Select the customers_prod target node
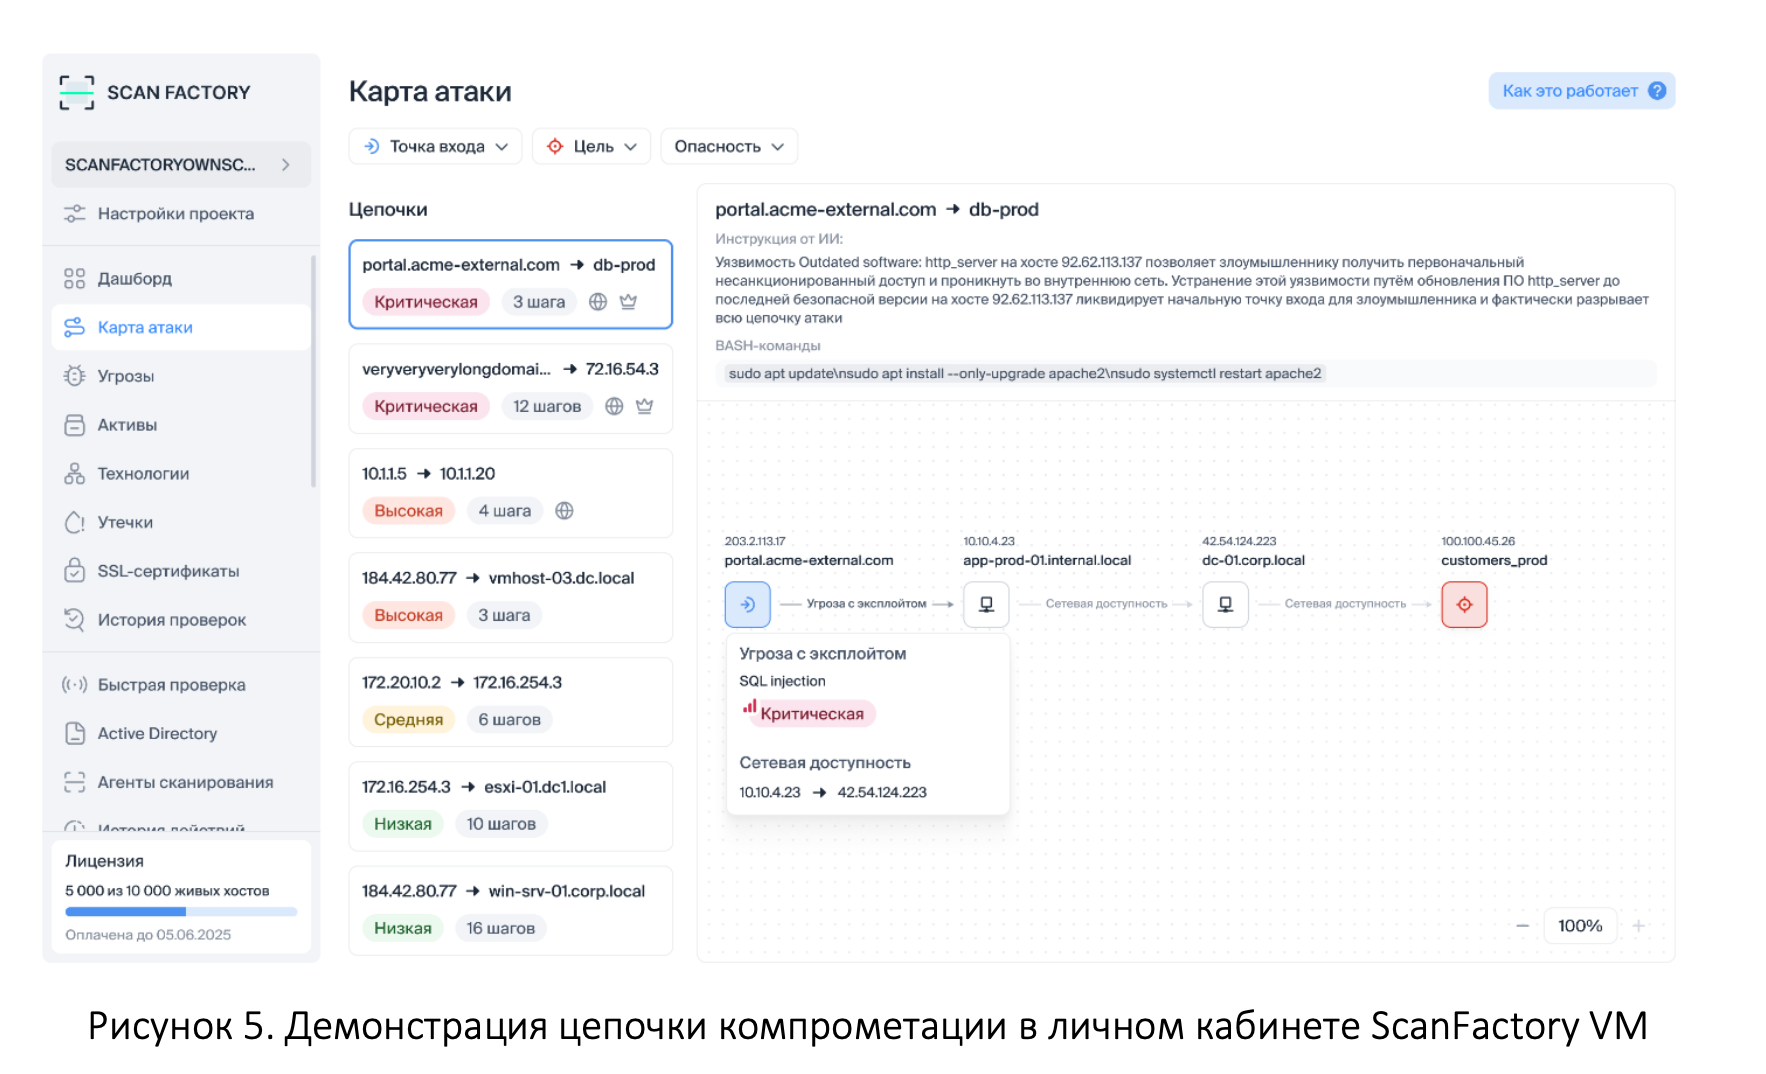 (1464, 604)
